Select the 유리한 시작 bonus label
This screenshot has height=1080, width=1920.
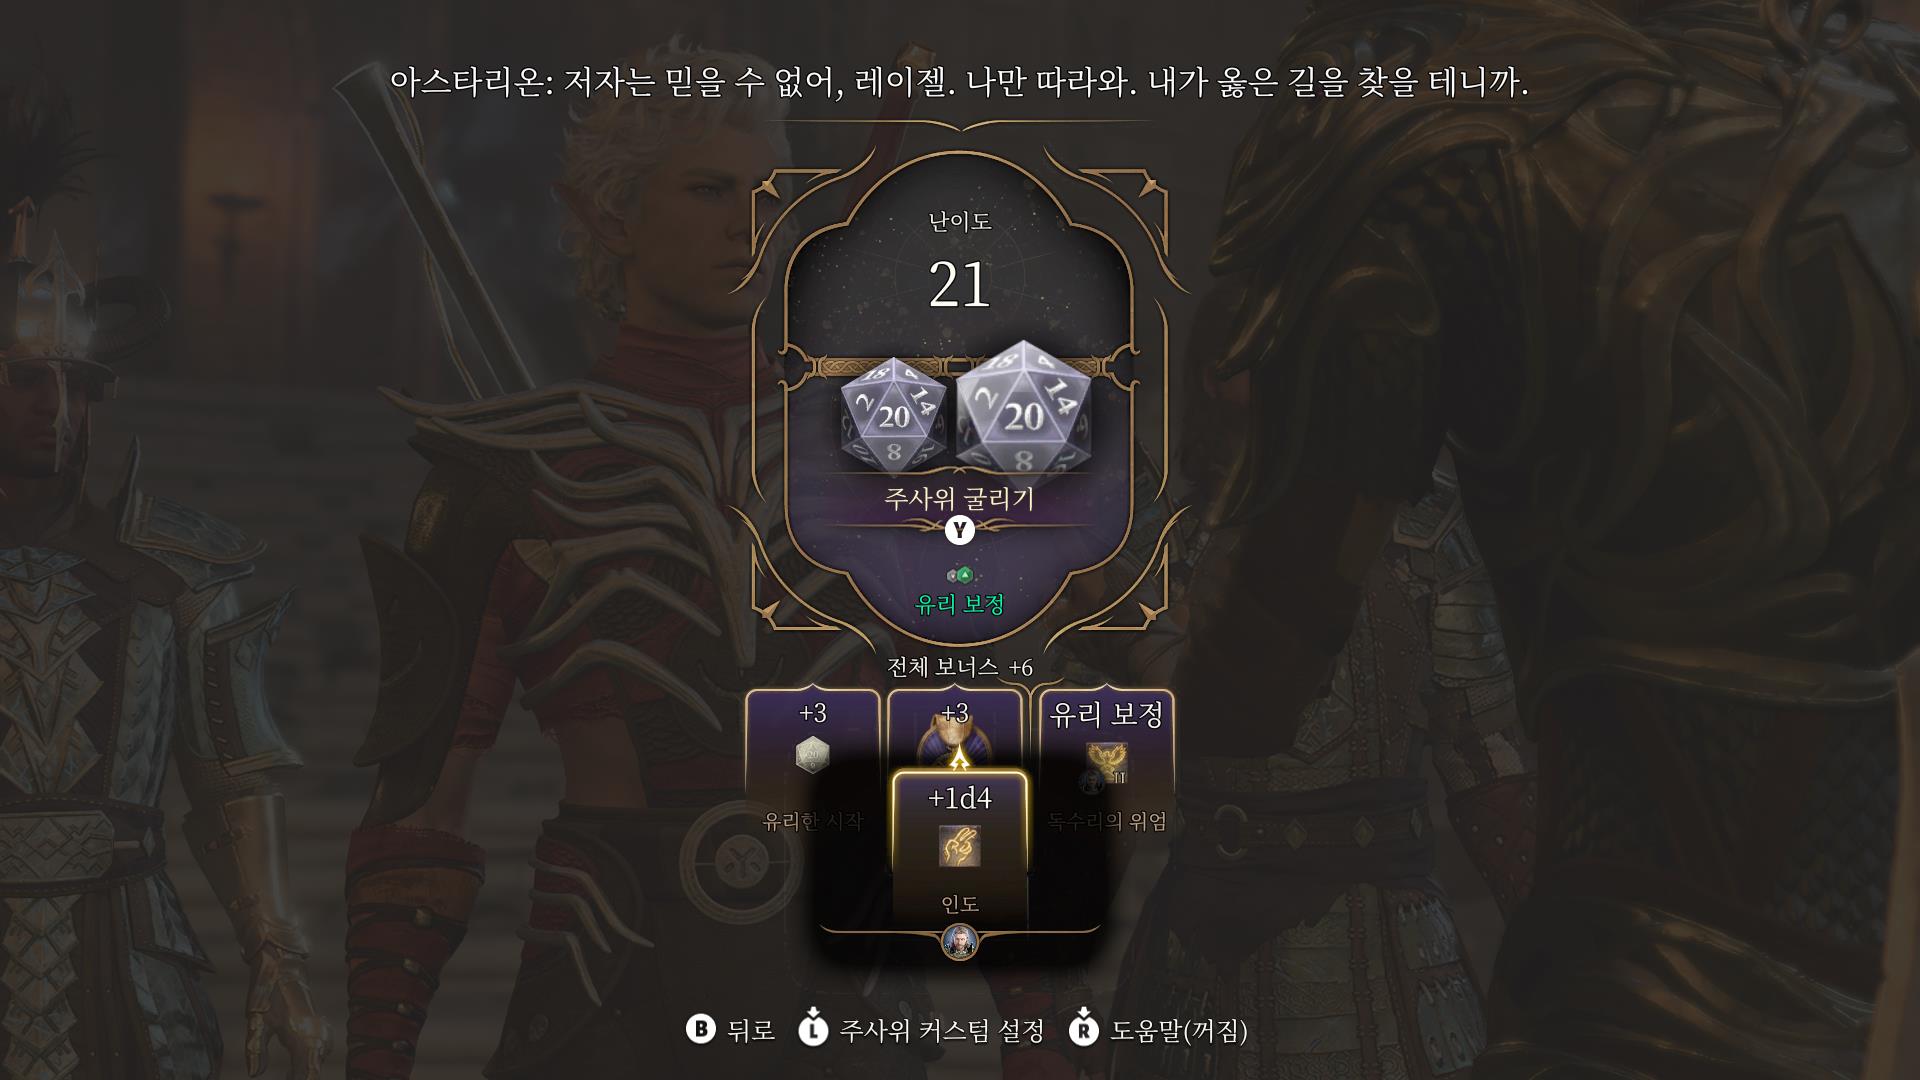click(x=812, y=822)
